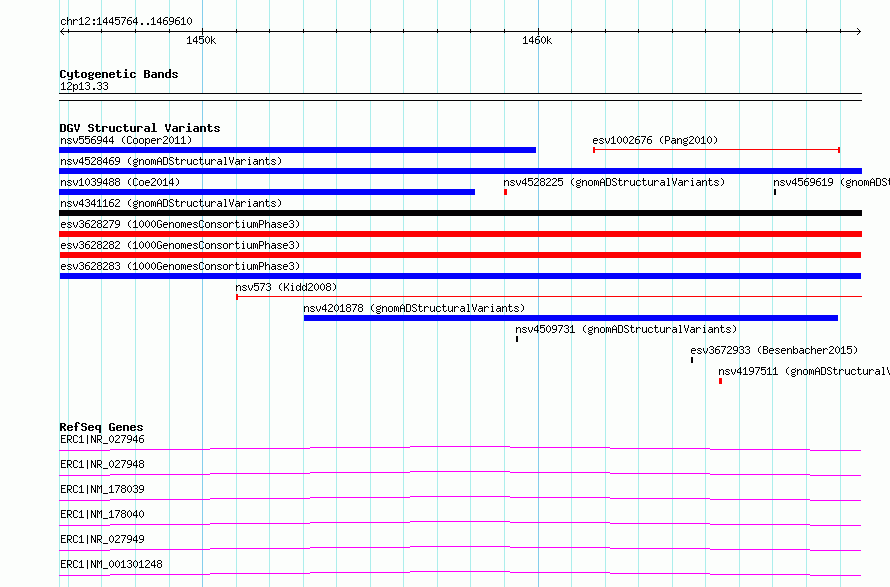The height and width of the screenshot is (587, 890).
Task: Open the nsv4569619 variant label
Action: pyautogui.click(x=831, y=182)
